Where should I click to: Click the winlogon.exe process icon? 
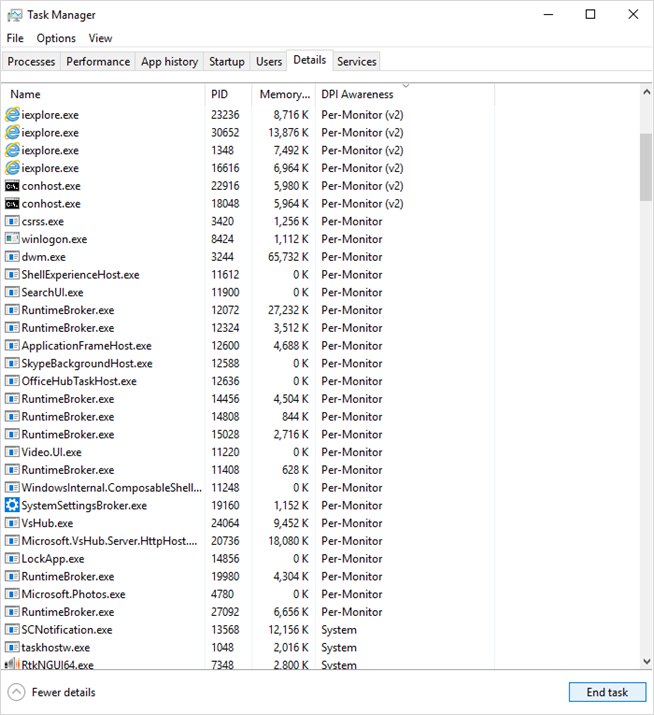click(x=12, y=238)
